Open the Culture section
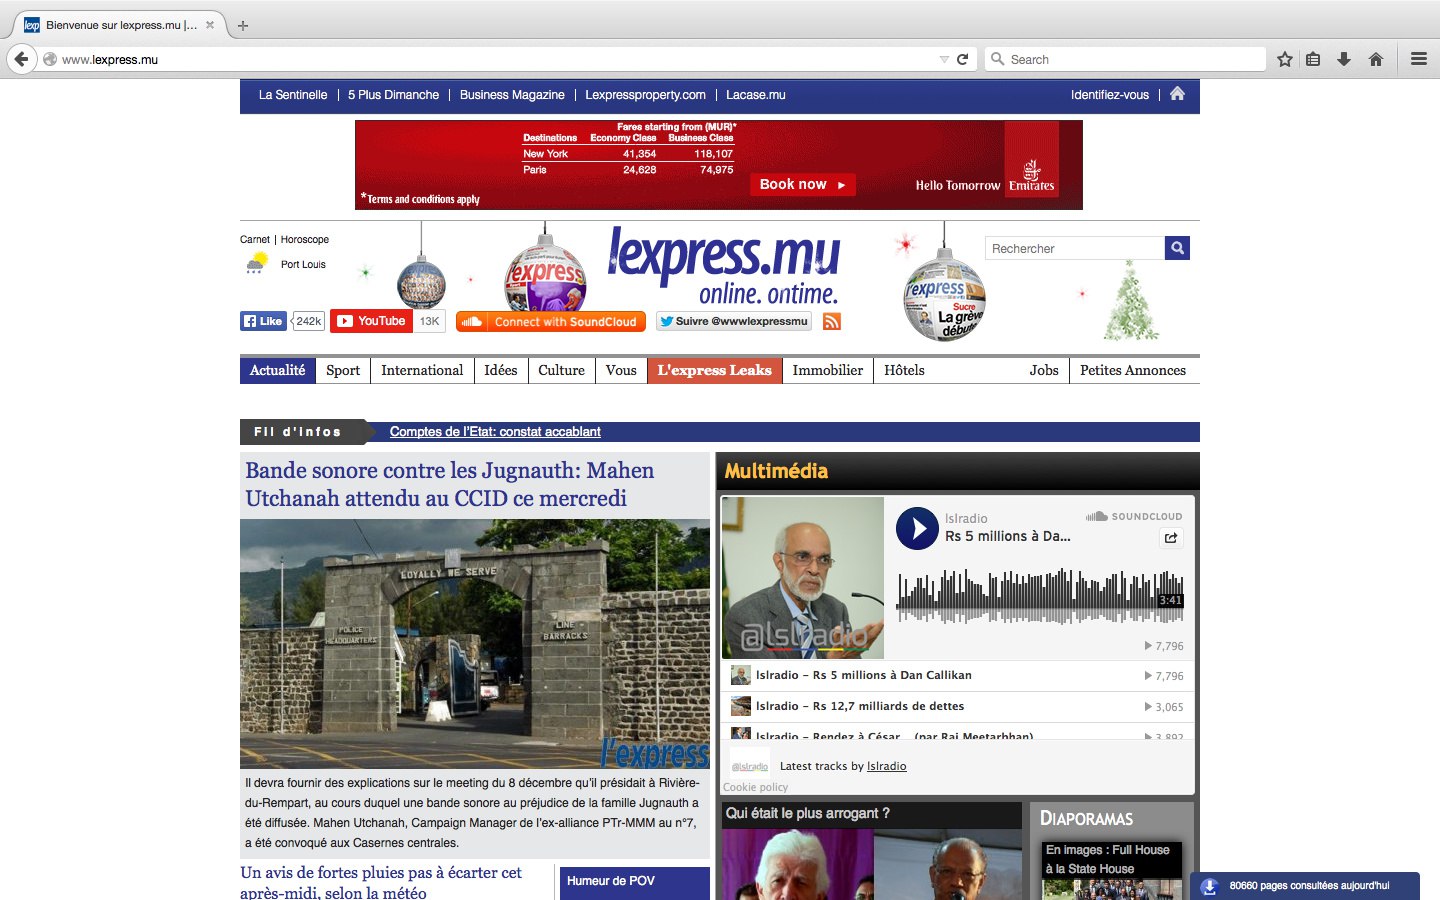 coord(561,370)
